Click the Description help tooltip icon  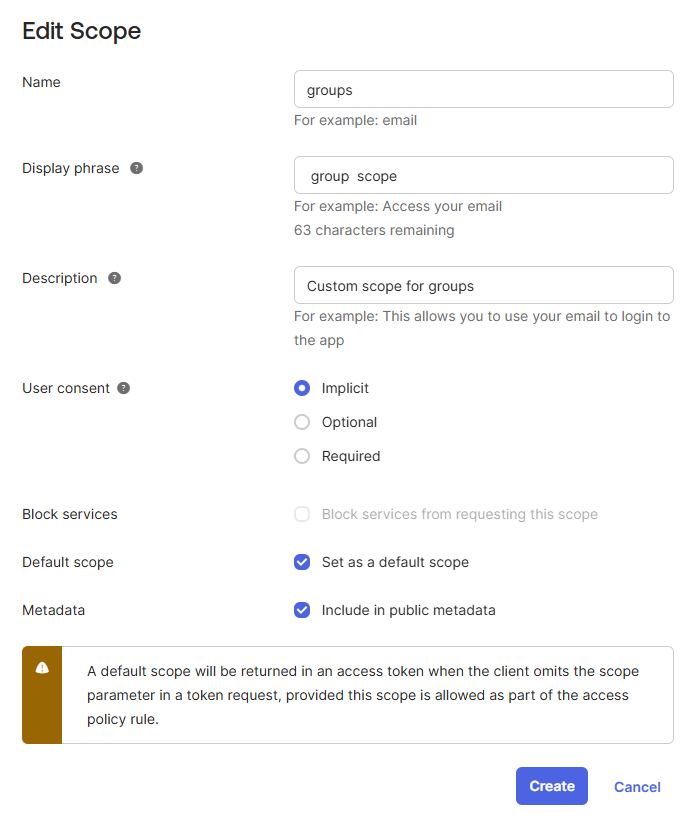[115, 278]
